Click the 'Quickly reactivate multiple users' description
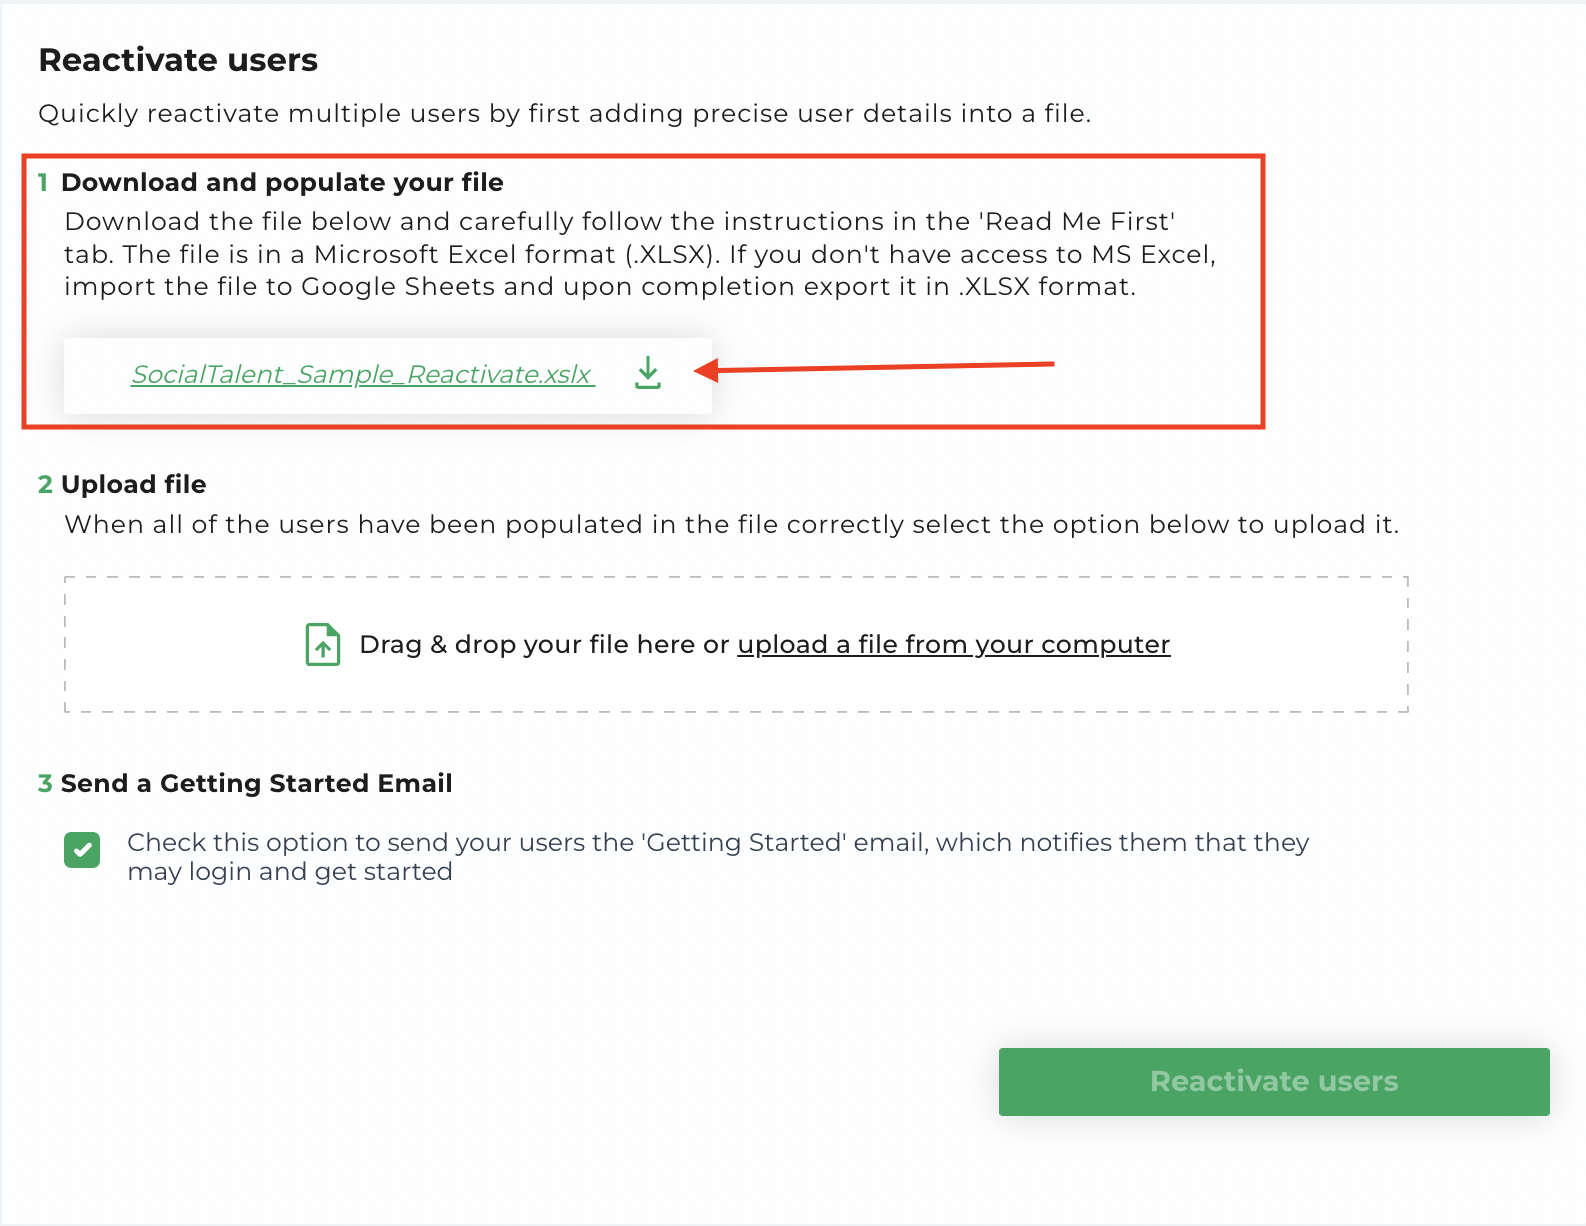Viewport: 1586px width, 1226px height. point(564,113)
